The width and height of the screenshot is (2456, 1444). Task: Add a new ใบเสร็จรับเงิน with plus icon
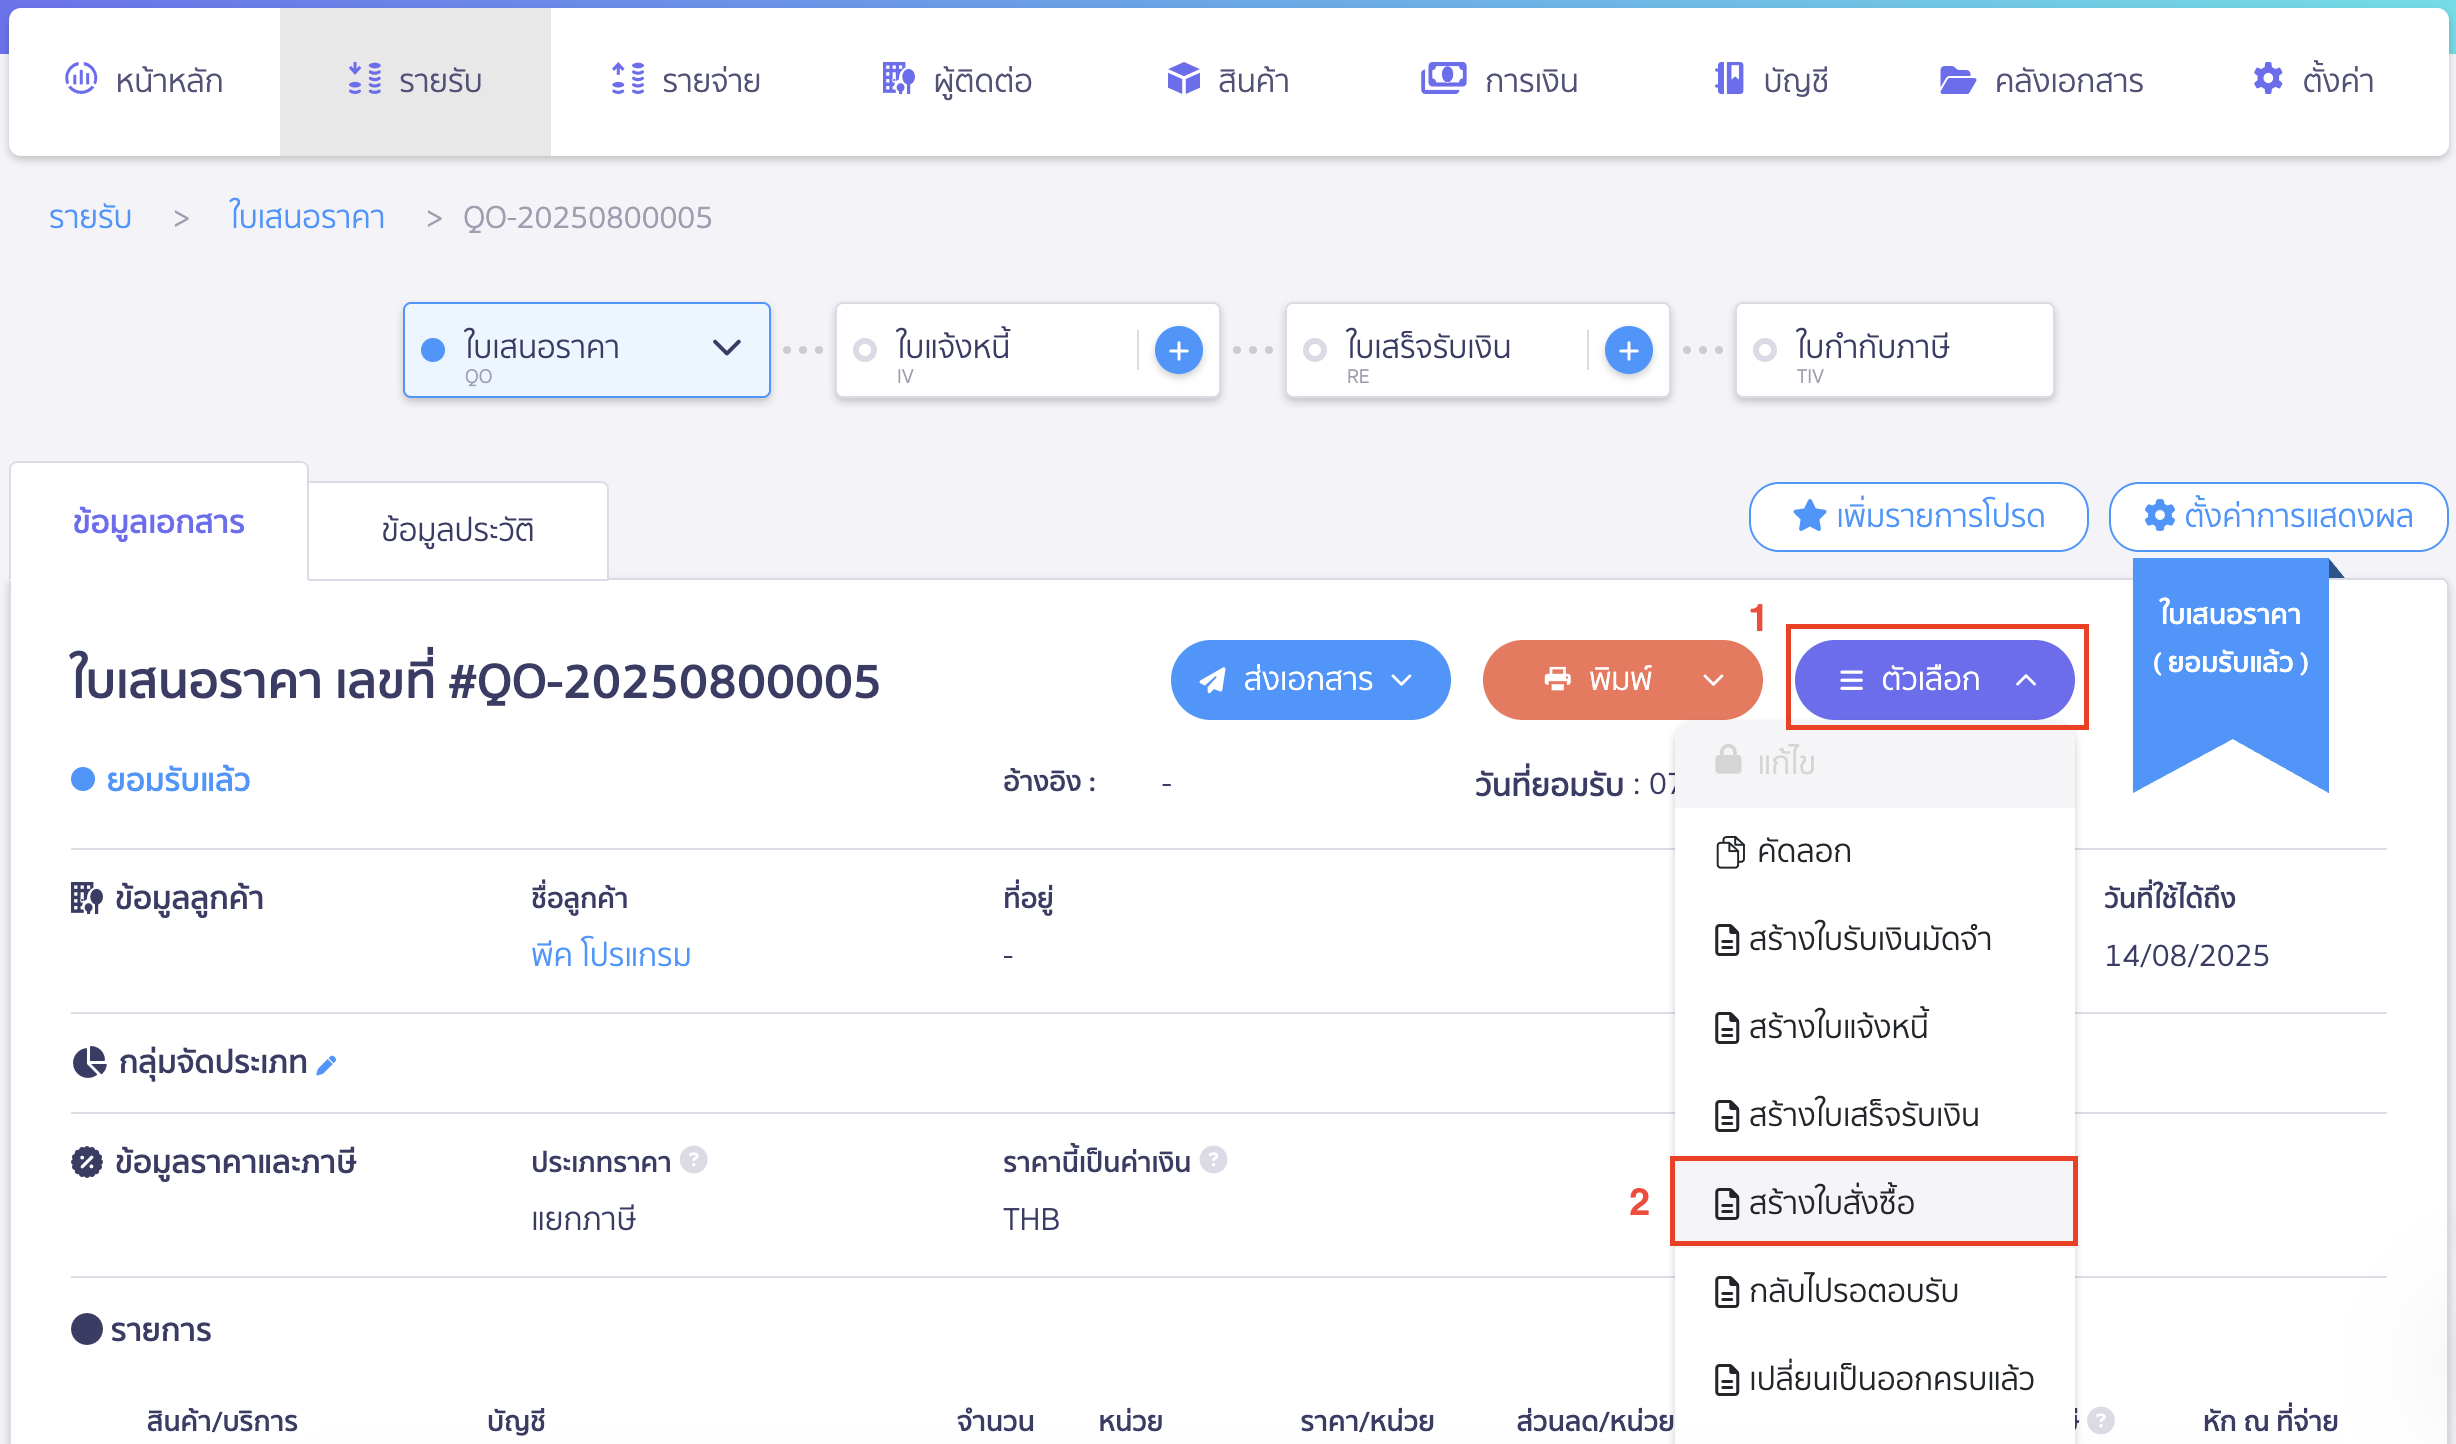1629,350
